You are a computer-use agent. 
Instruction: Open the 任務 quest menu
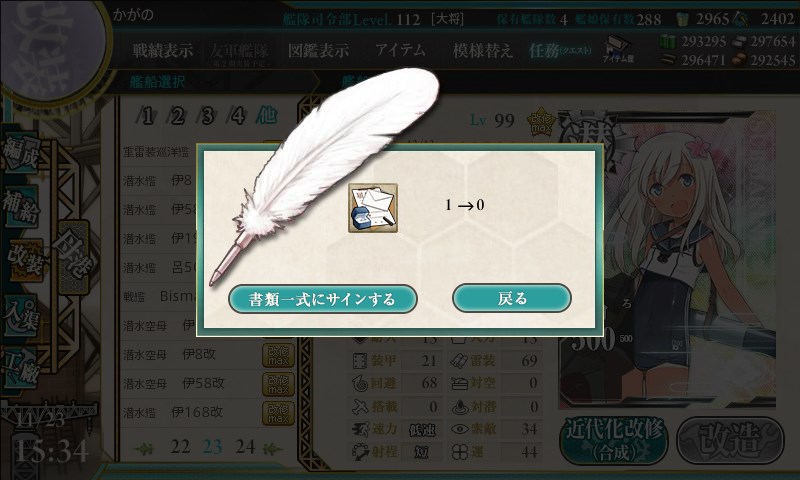tap(560, 50)
